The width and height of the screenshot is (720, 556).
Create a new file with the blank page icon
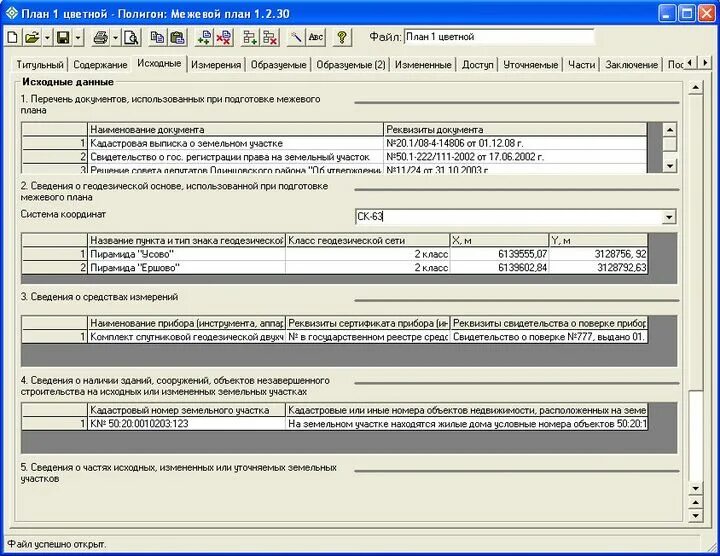[12, 37]
